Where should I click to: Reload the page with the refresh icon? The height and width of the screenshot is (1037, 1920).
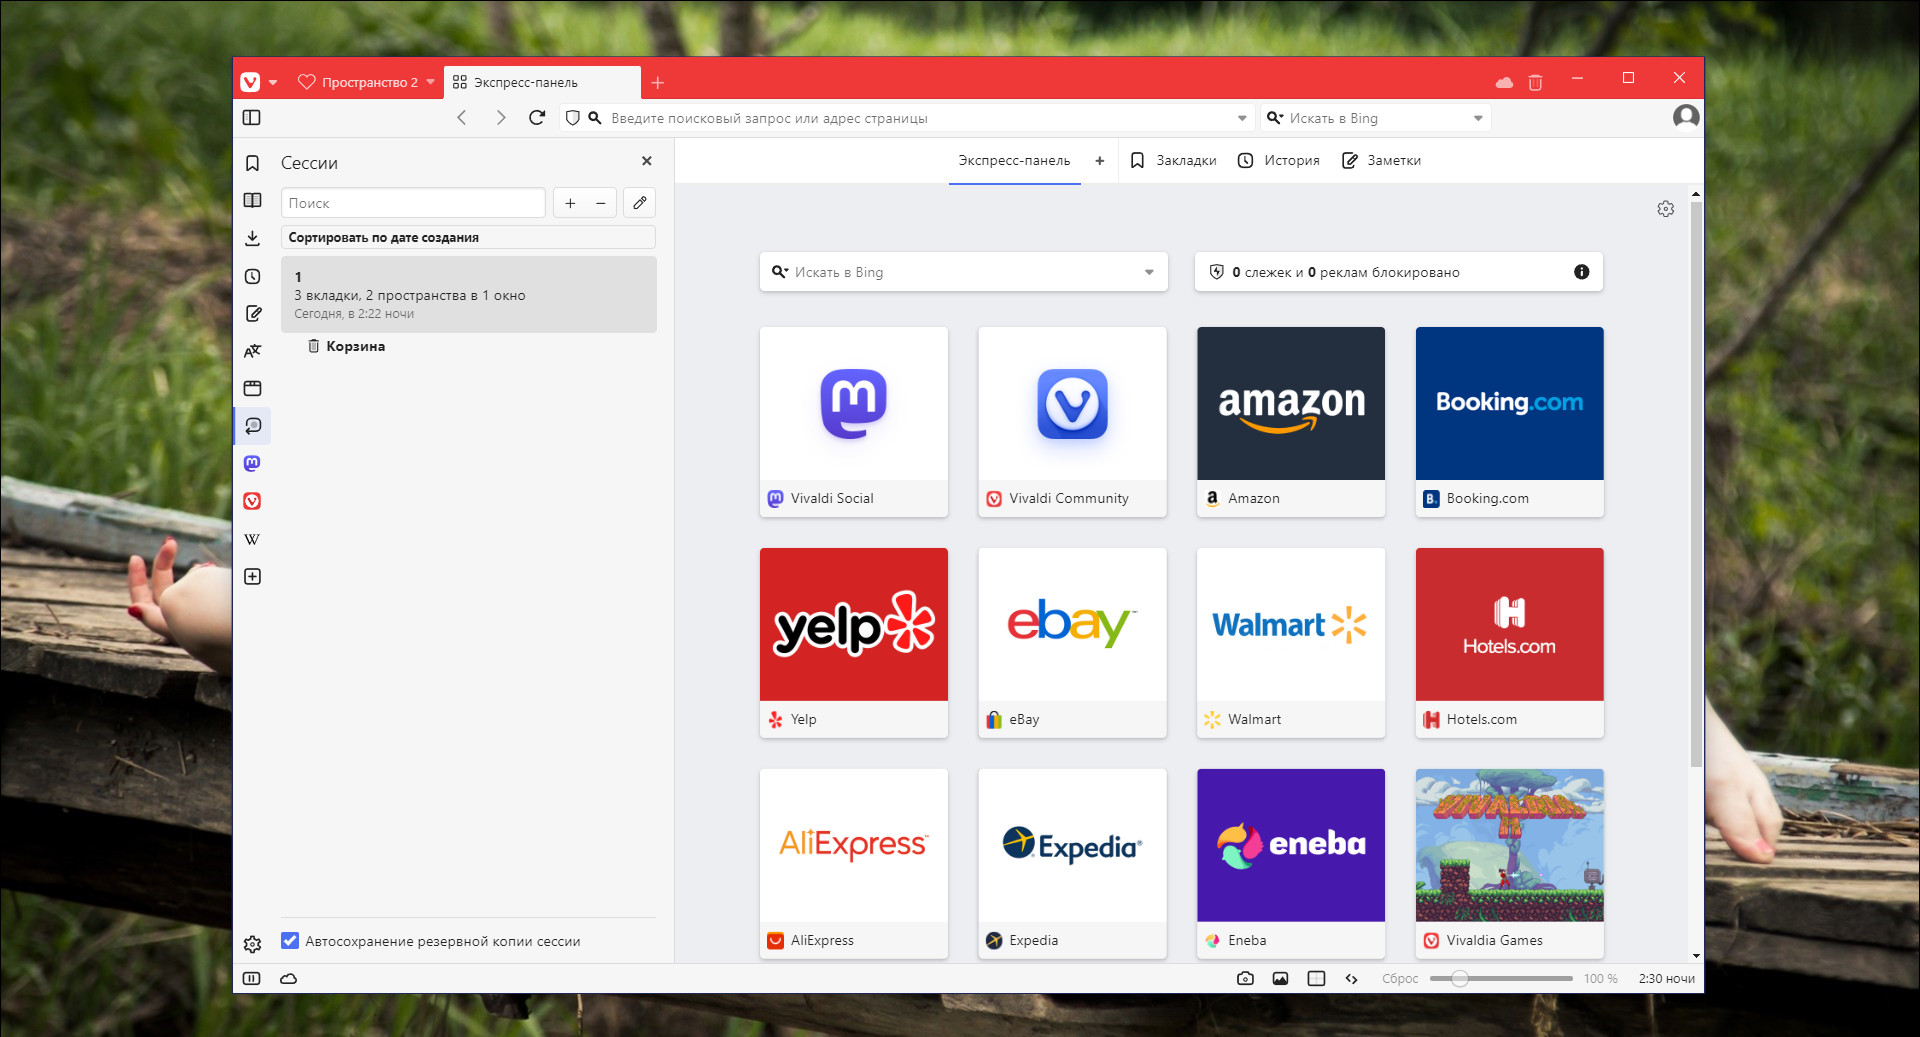coord(537,118)
